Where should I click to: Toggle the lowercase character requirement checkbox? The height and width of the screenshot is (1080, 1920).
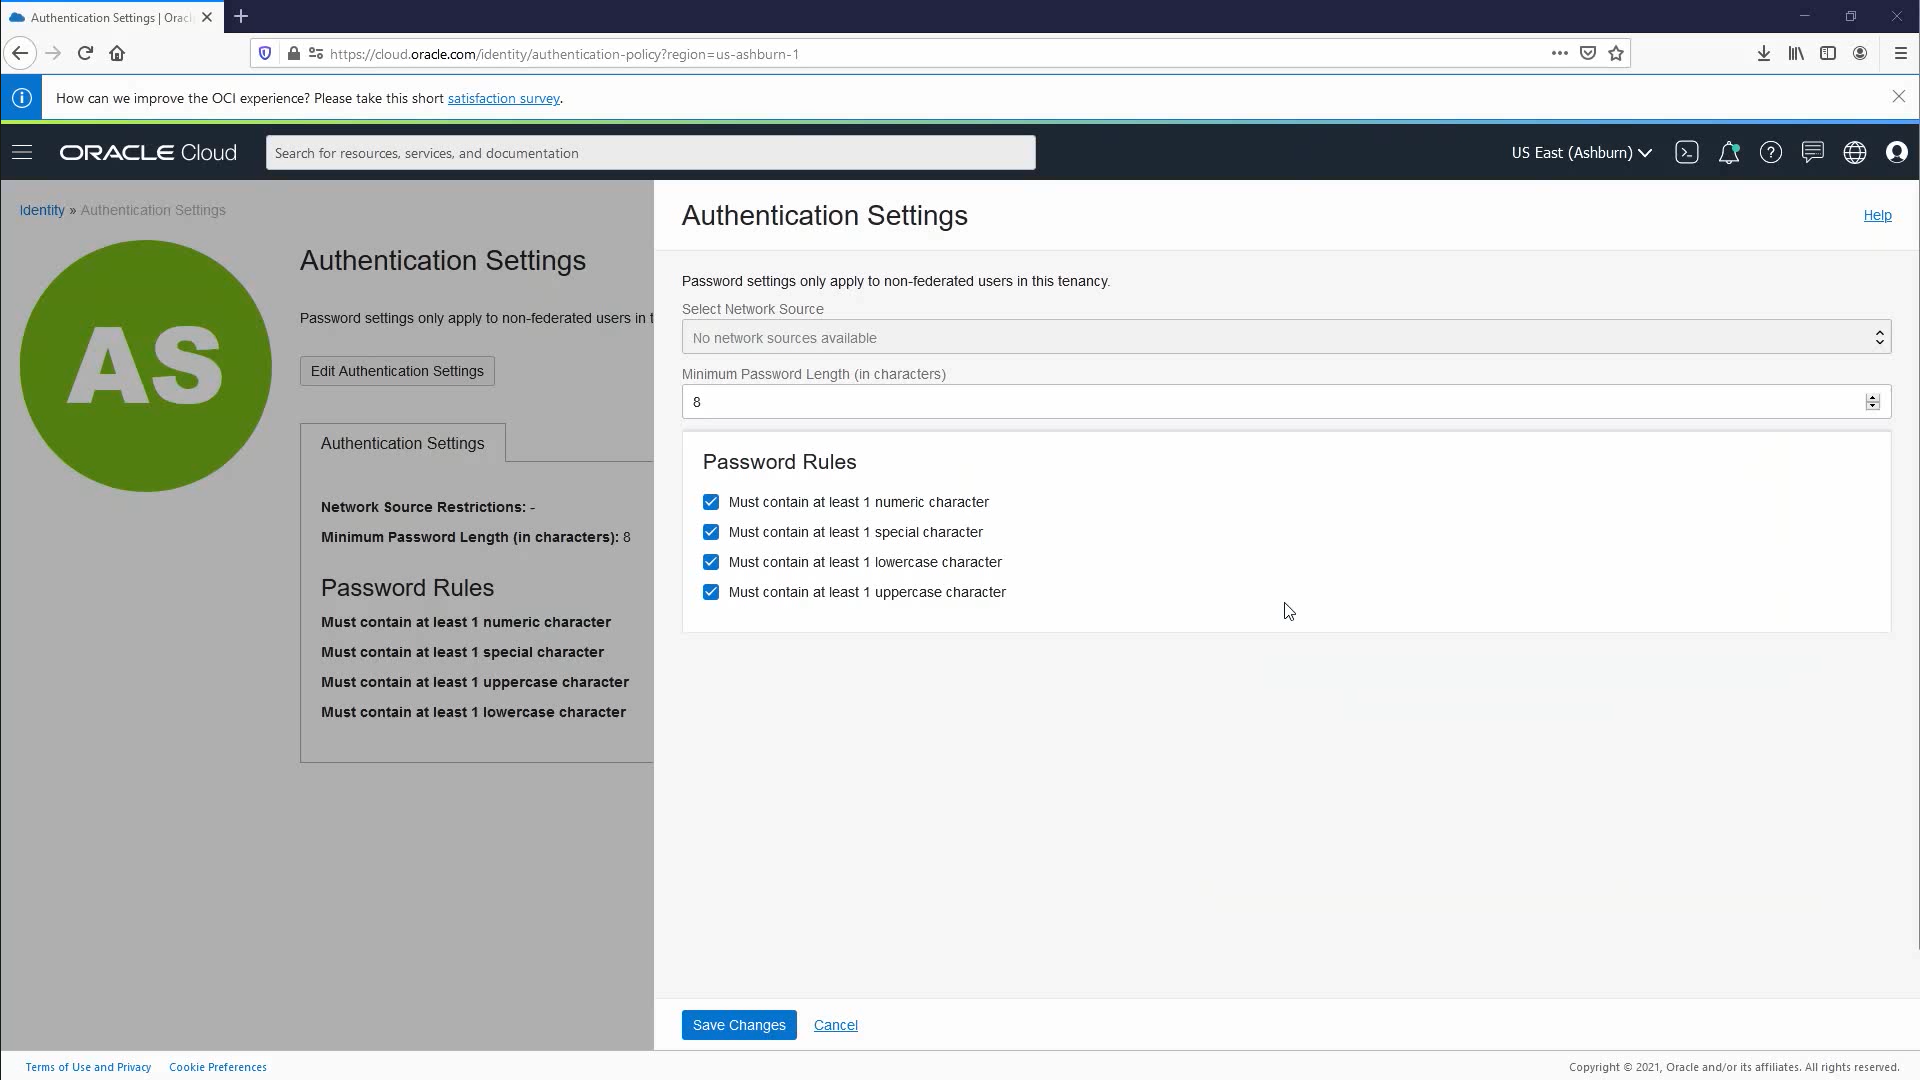coord(711,562)
